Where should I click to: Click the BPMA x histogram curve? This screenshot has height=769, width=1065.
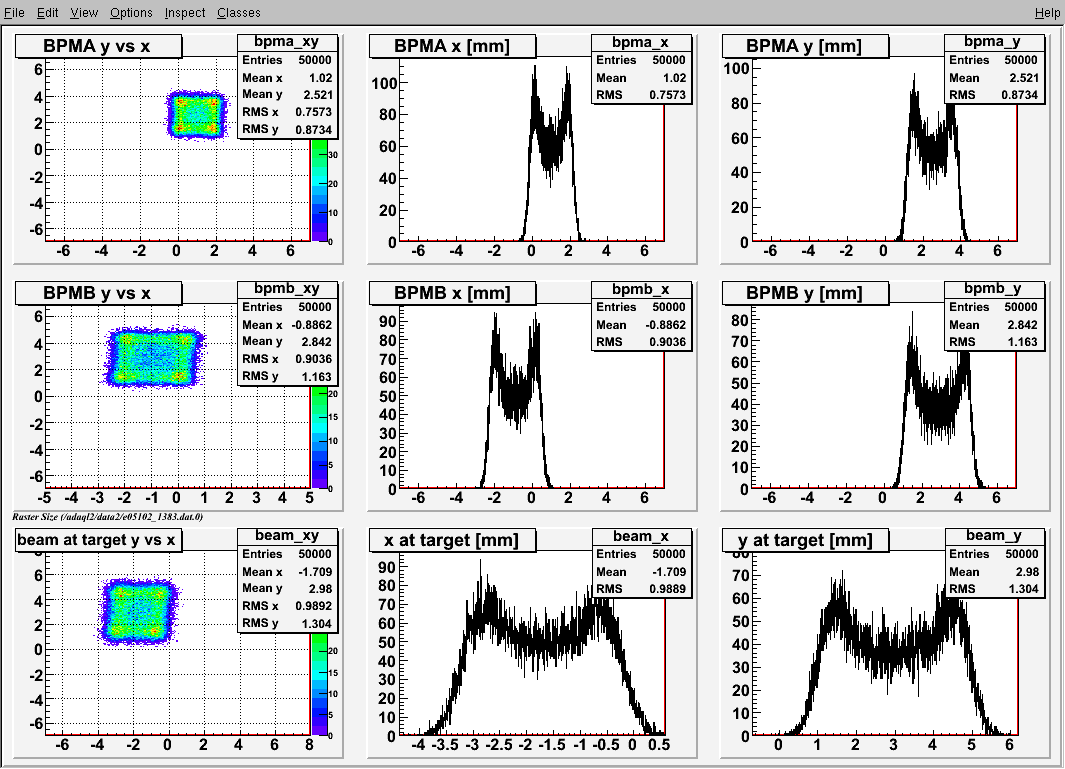point(551,153)
